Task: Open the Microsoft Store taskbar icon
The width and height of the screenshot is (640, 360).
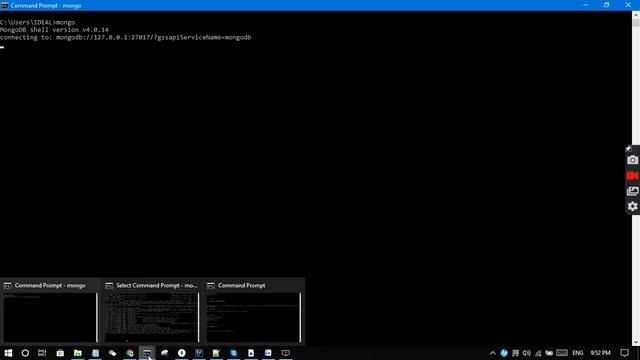Action: click(60, 353)
